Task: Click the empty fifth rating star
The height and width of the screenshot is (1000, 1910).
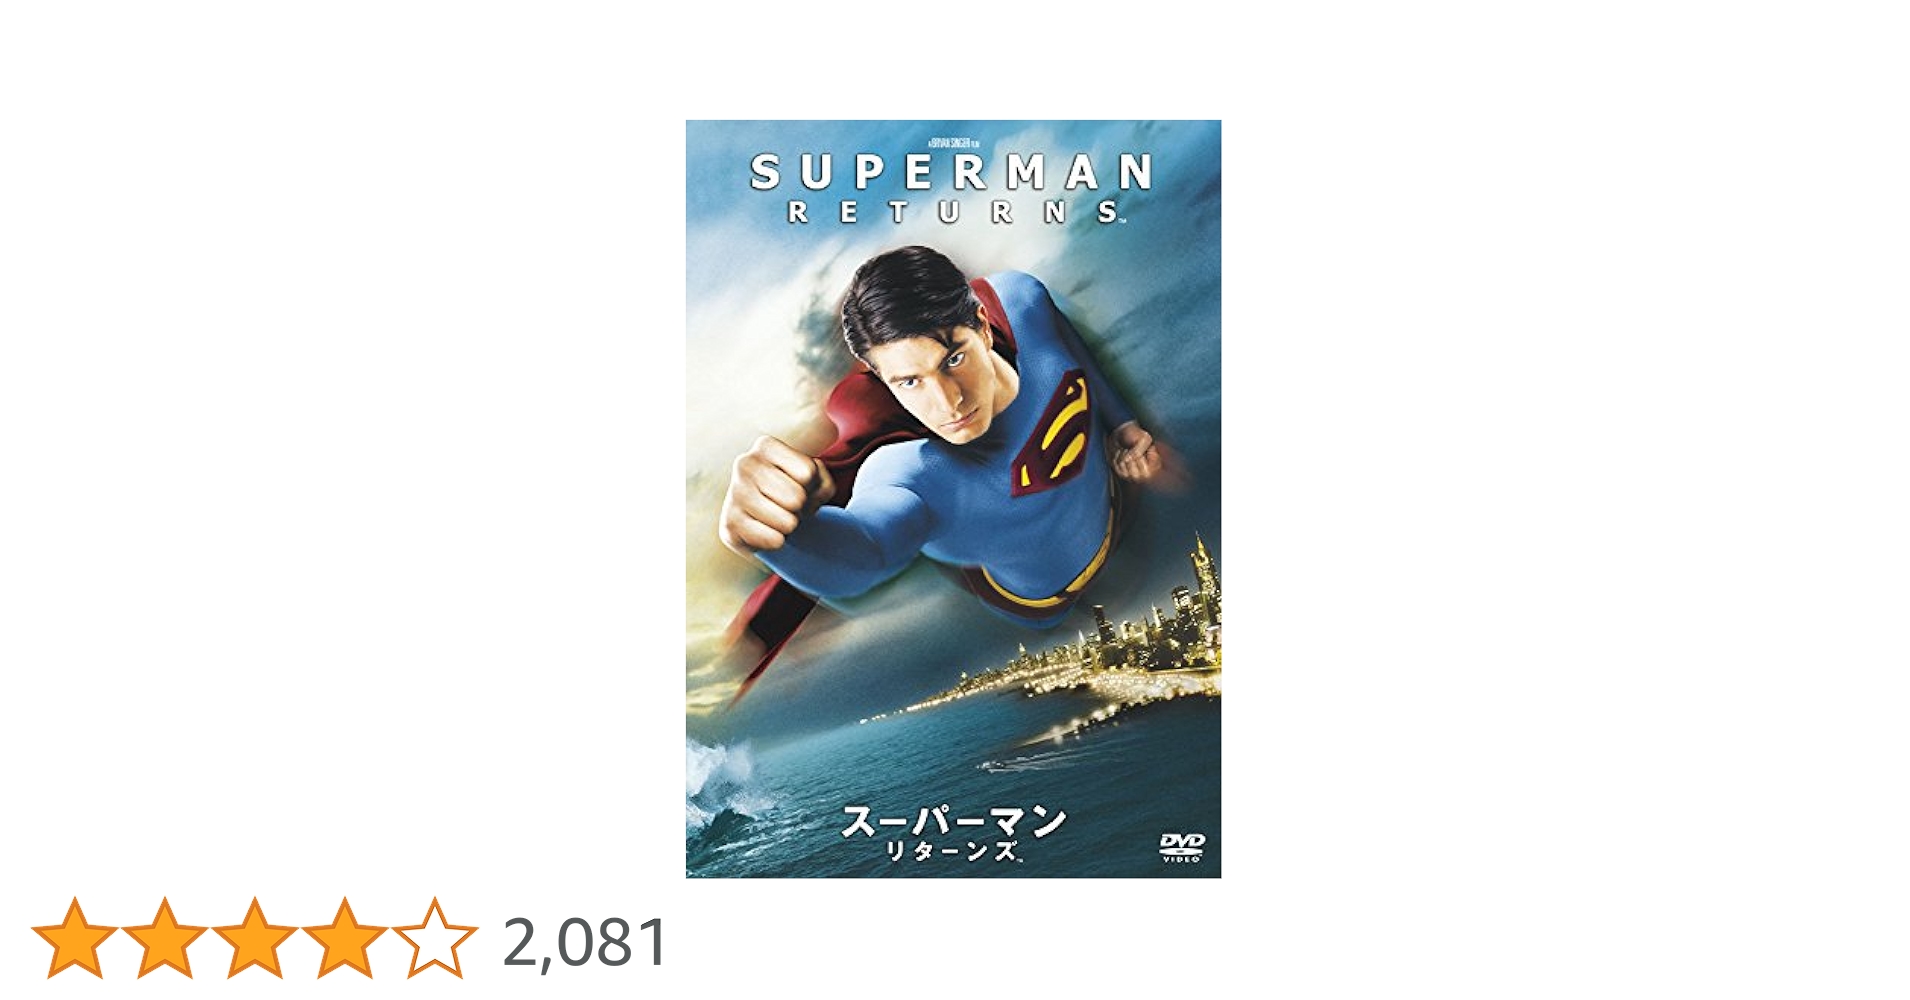Action: [x=435, y=938]
